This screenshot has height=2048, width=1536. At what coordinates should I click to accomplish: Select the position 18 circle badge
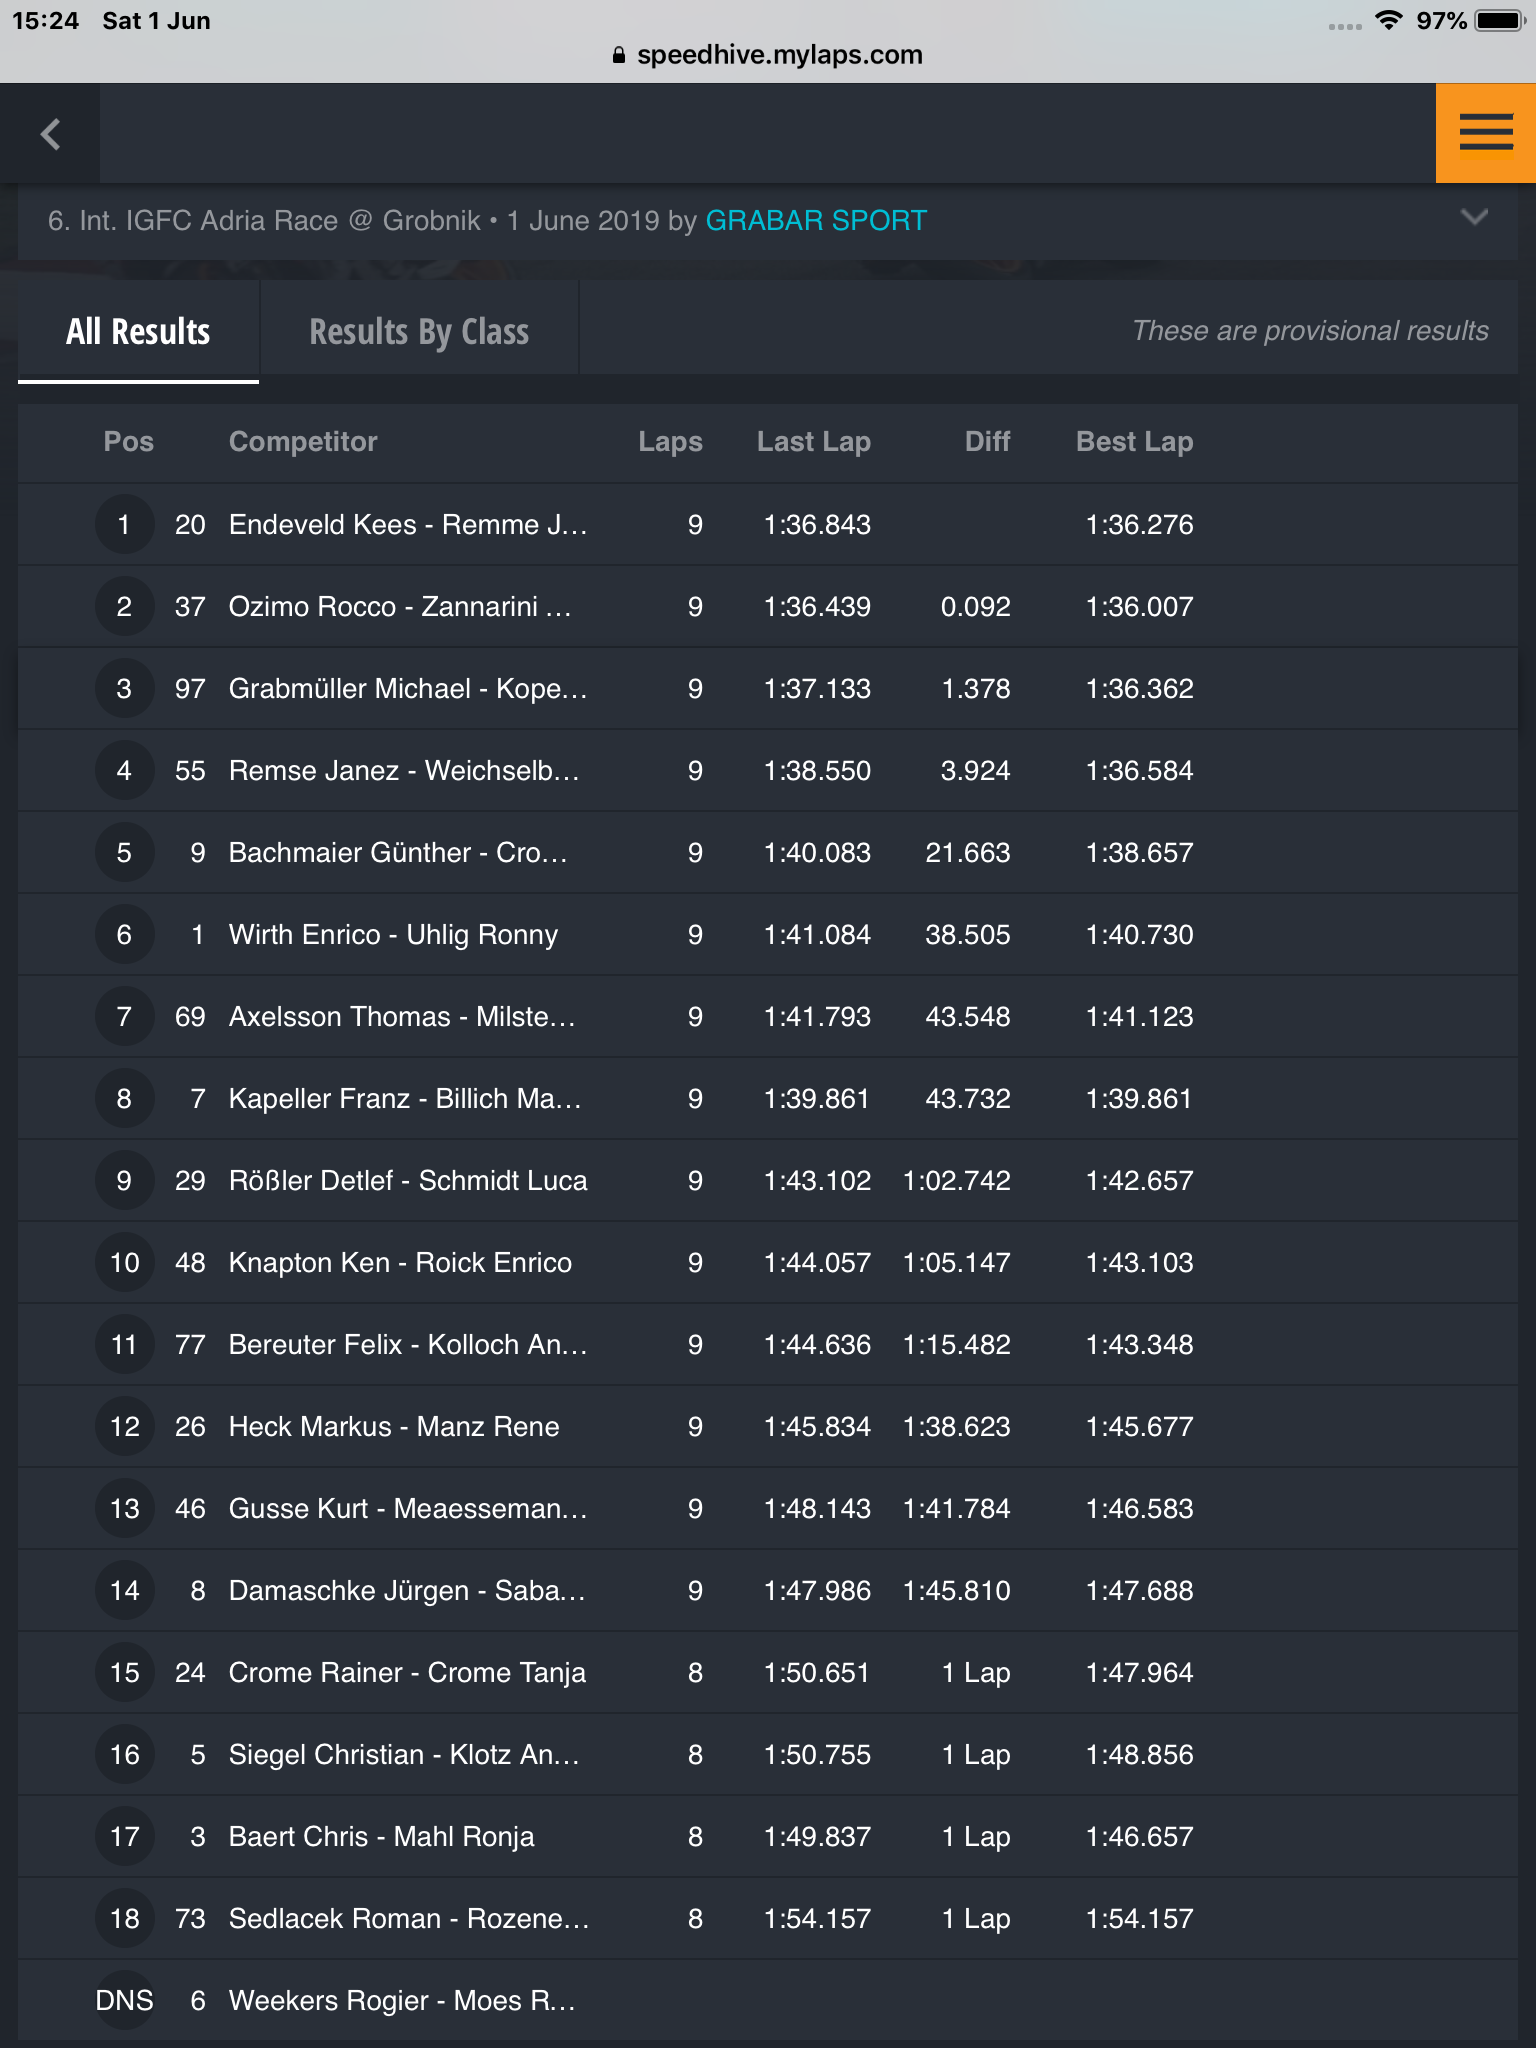click(x=124, y=1919)
